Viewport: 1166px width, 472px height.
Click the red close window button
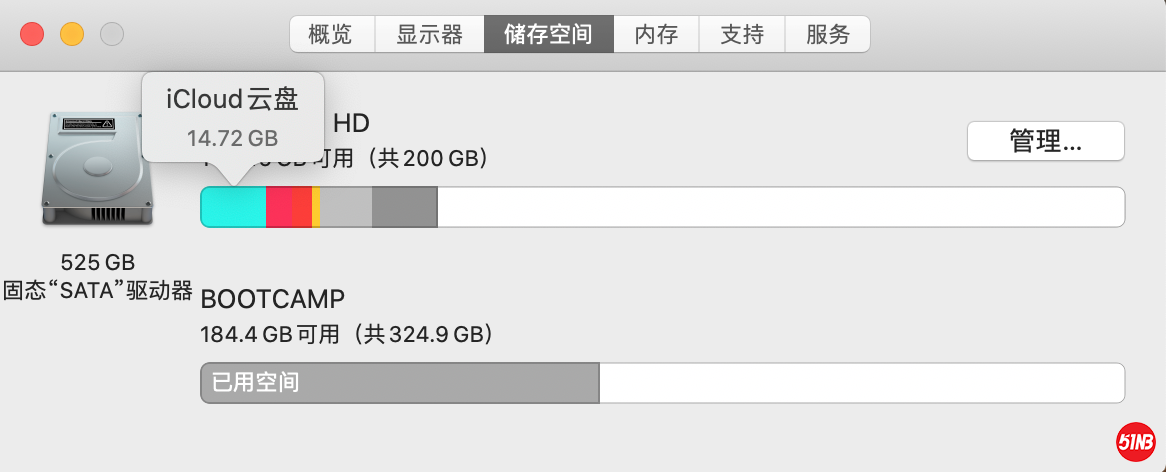[33, 35]
